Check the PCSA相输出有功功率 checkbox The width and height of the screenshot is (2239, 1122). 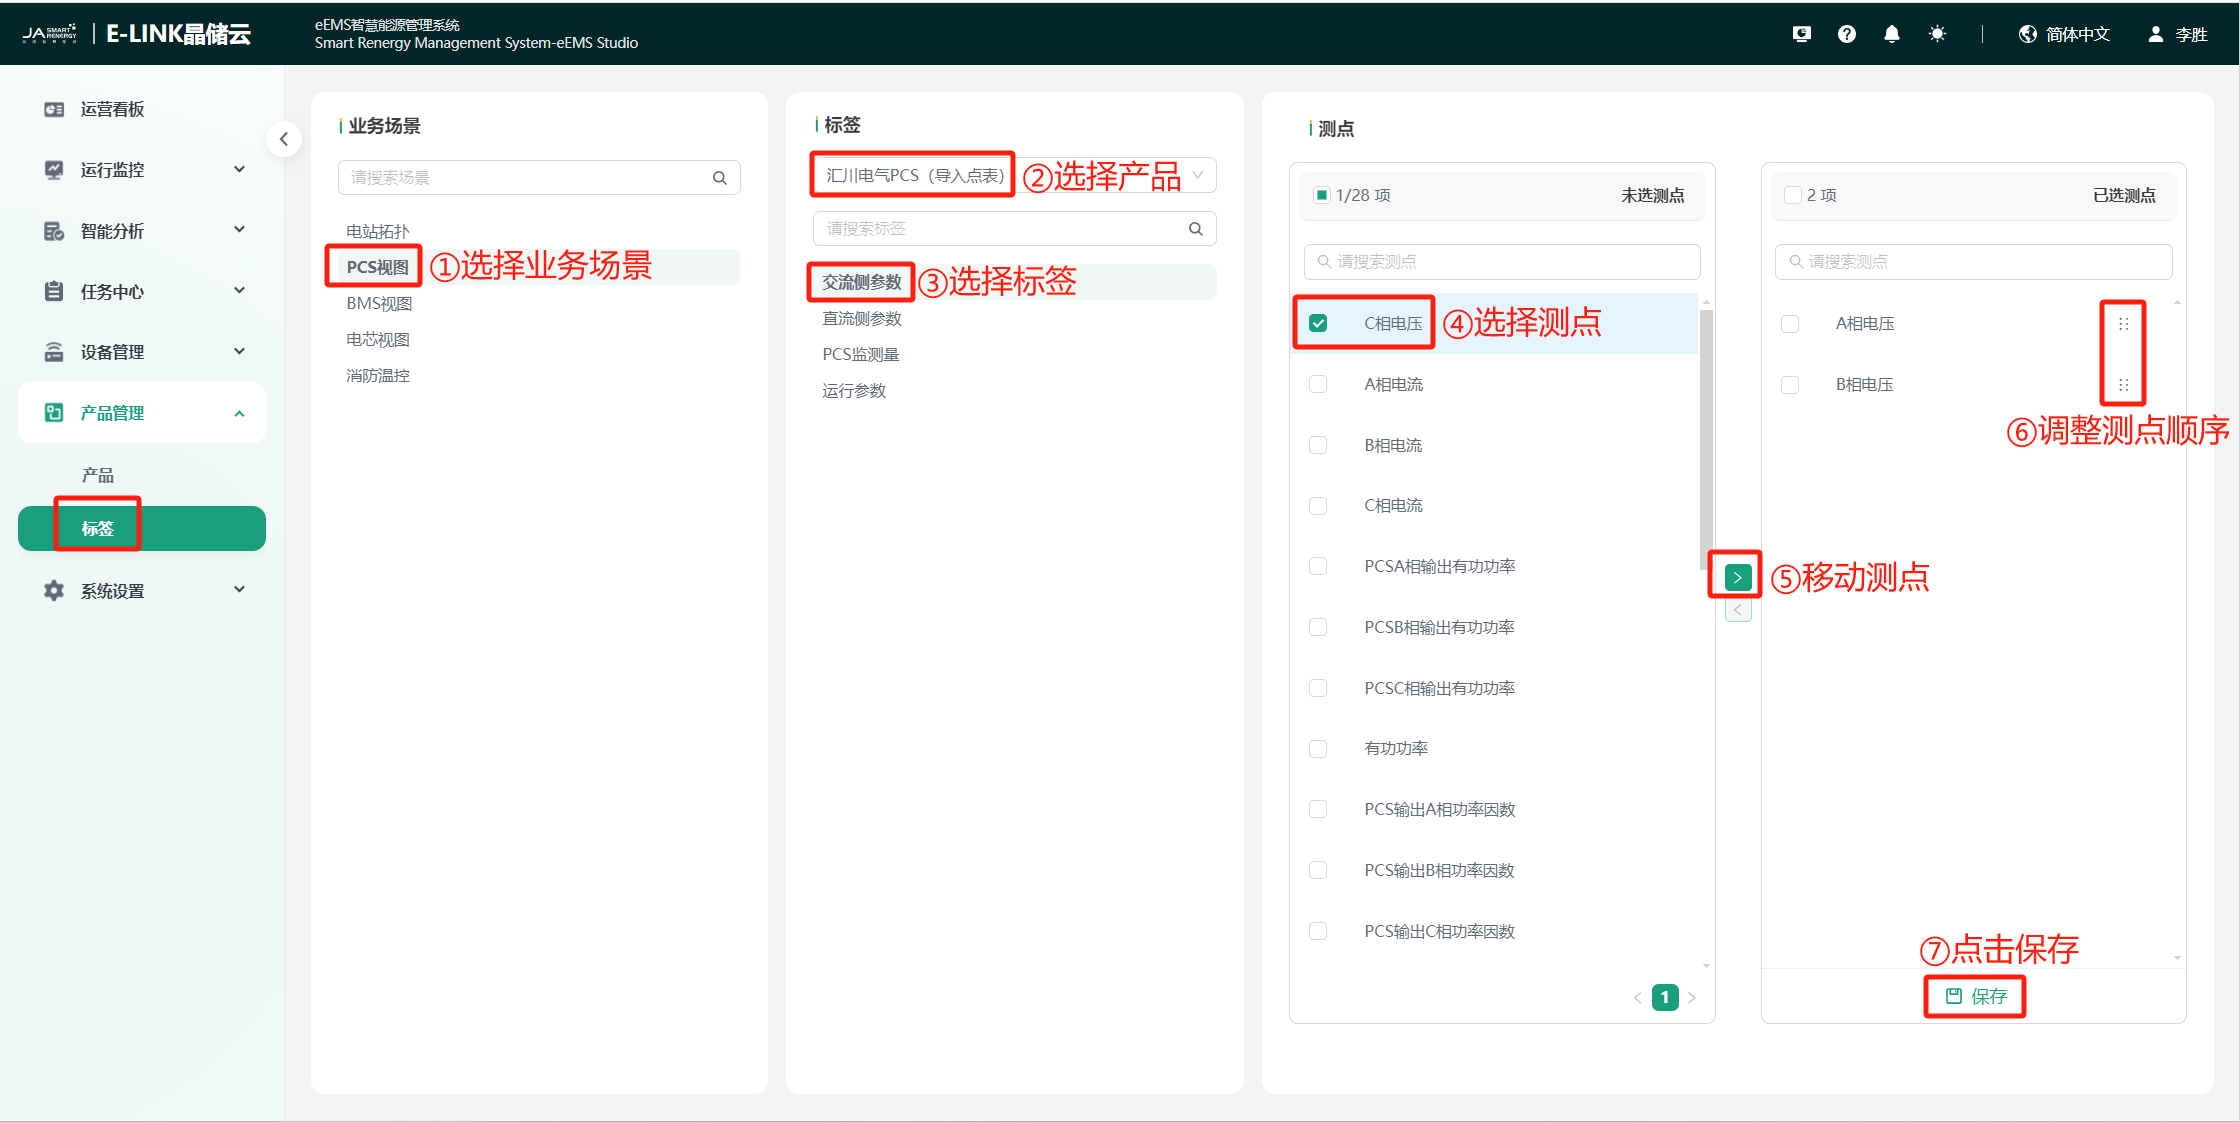click(1318, 566)
